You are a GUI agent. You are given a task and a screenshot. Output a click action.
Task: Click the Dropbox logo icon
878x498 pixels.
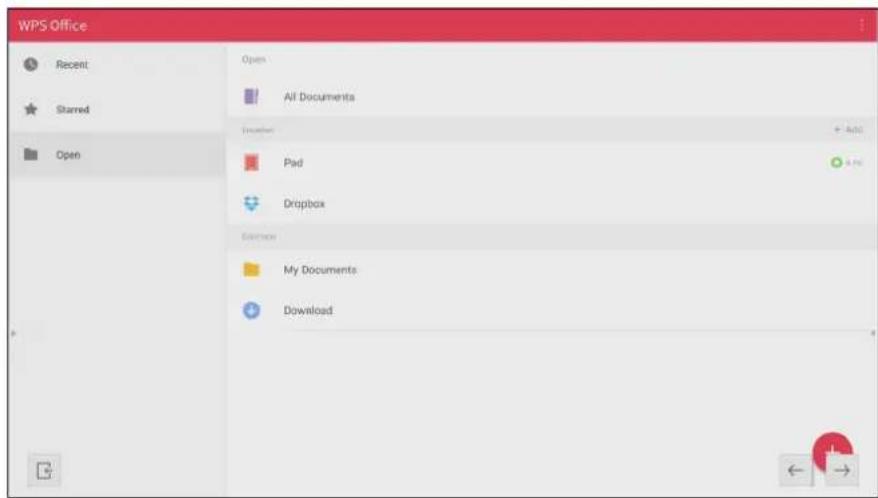251,203
